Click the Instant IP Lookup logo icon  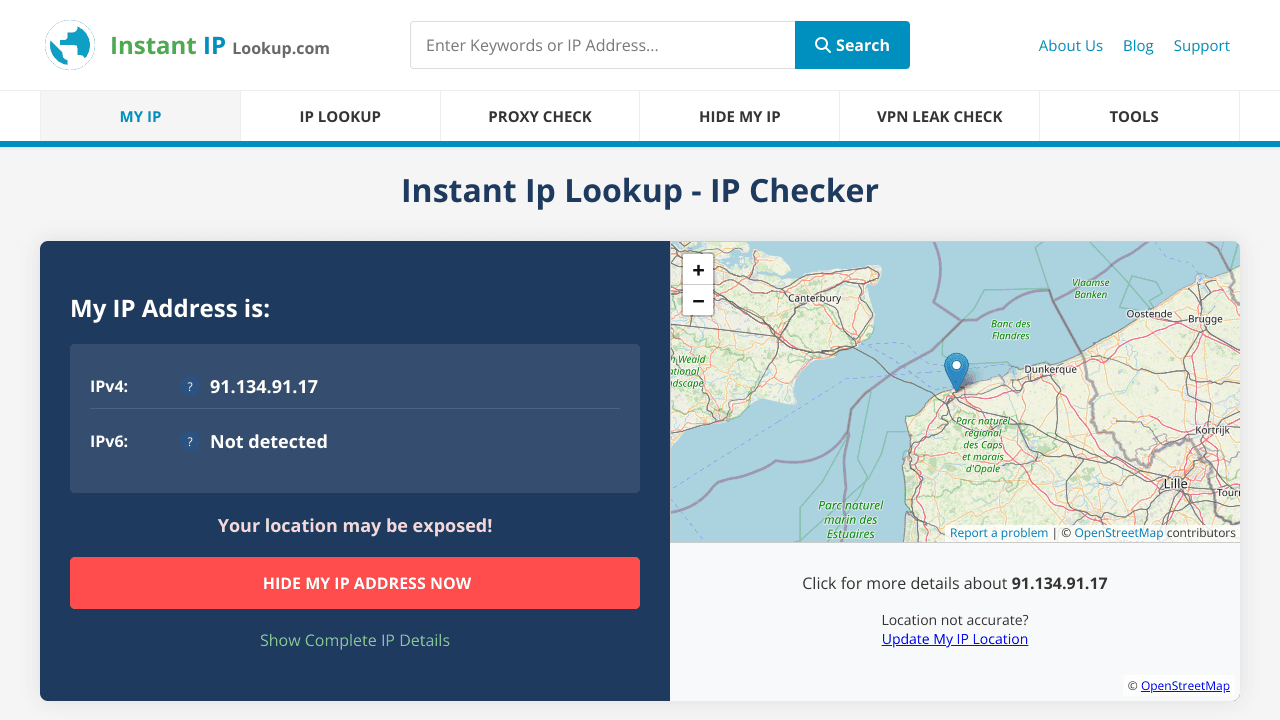click(x=70, y=45)
